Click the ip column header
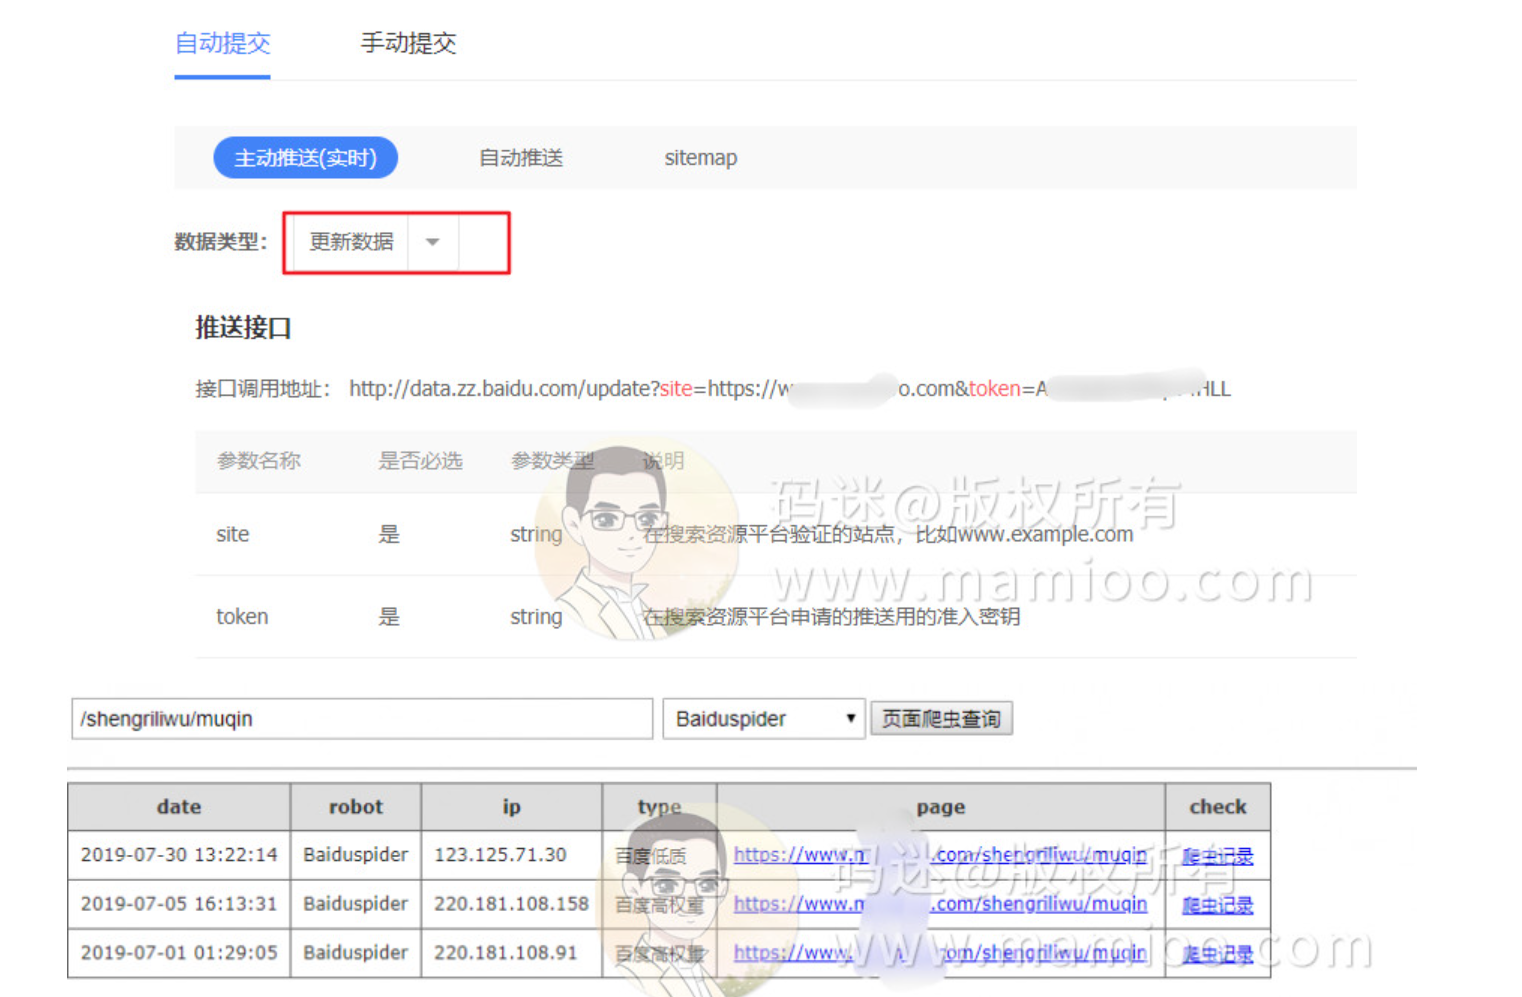 click(x=512, y=807)
